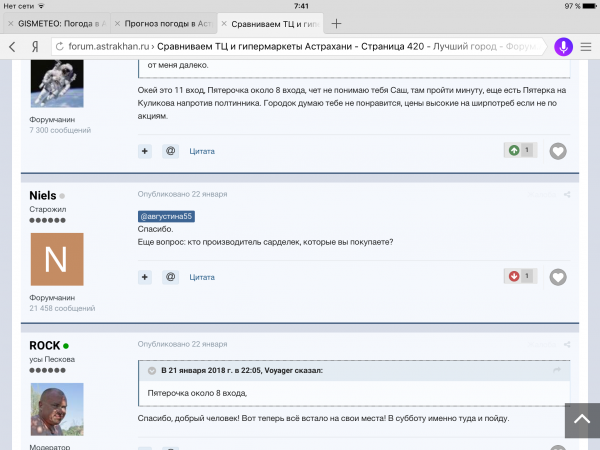Expand the red reputation counter on Niels' post
Viewport: 600px width, 450px height.
click(x=520, y=276)
